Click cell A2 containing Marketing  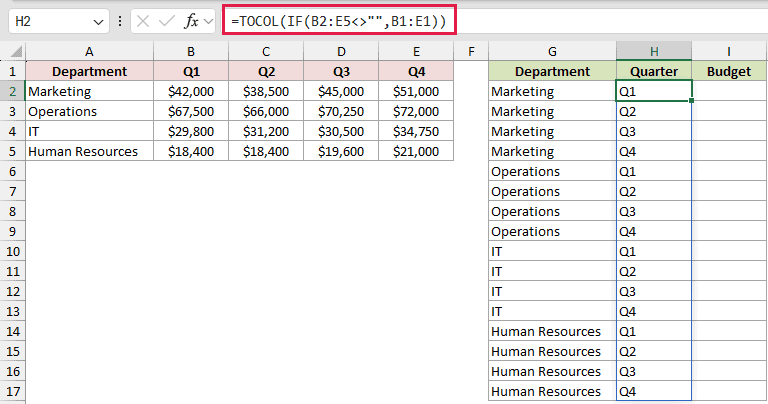[x=90, y=92]
